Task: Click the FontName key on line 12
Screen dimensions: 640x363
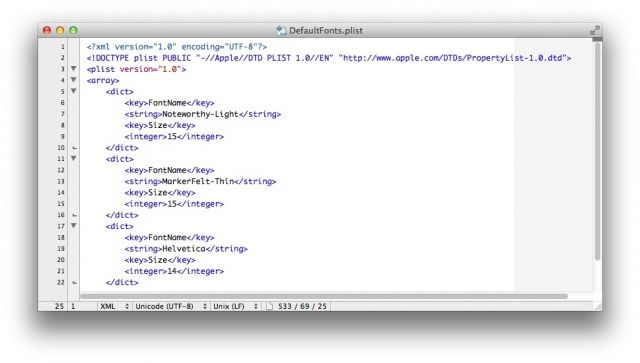Action: pos(169,170)
